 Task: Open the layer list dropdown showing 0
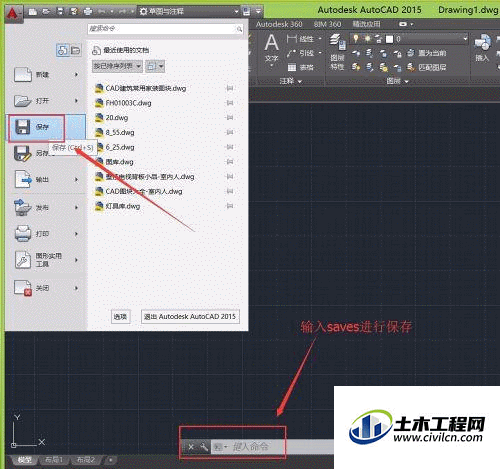click(409, 39)
